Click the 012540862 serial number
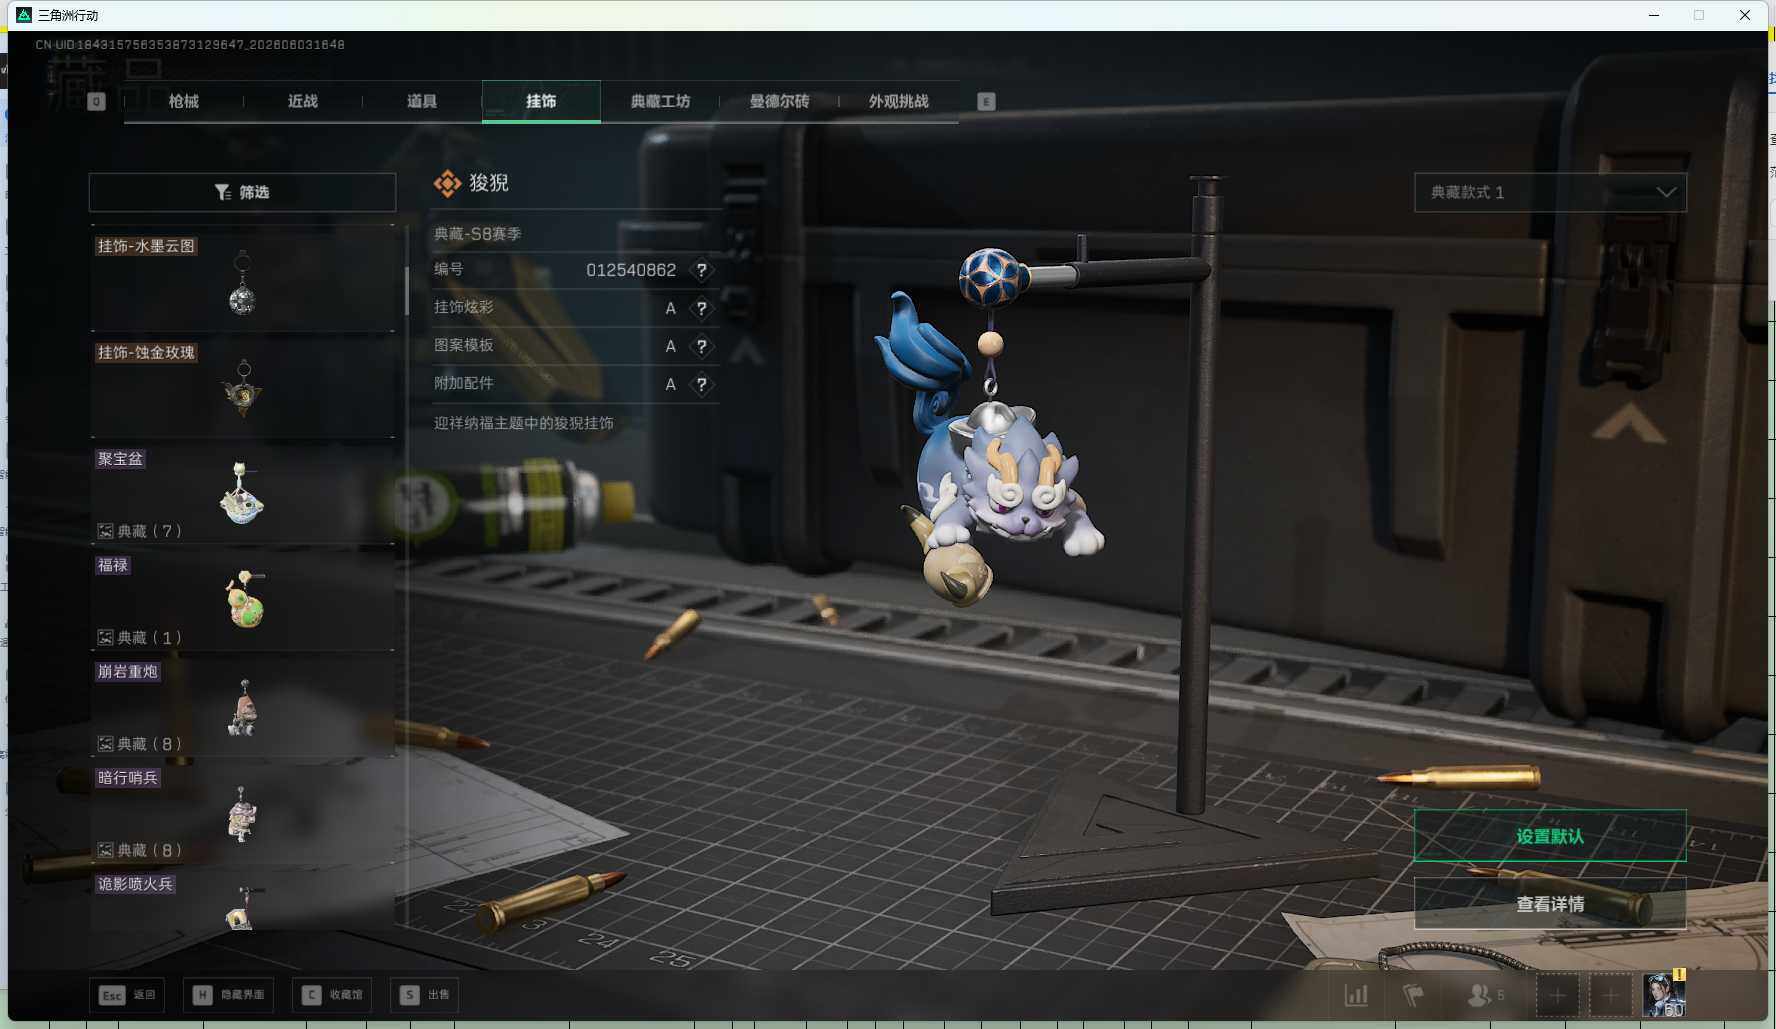Viewport: 1776px width, 1029px height. [631, 270]
